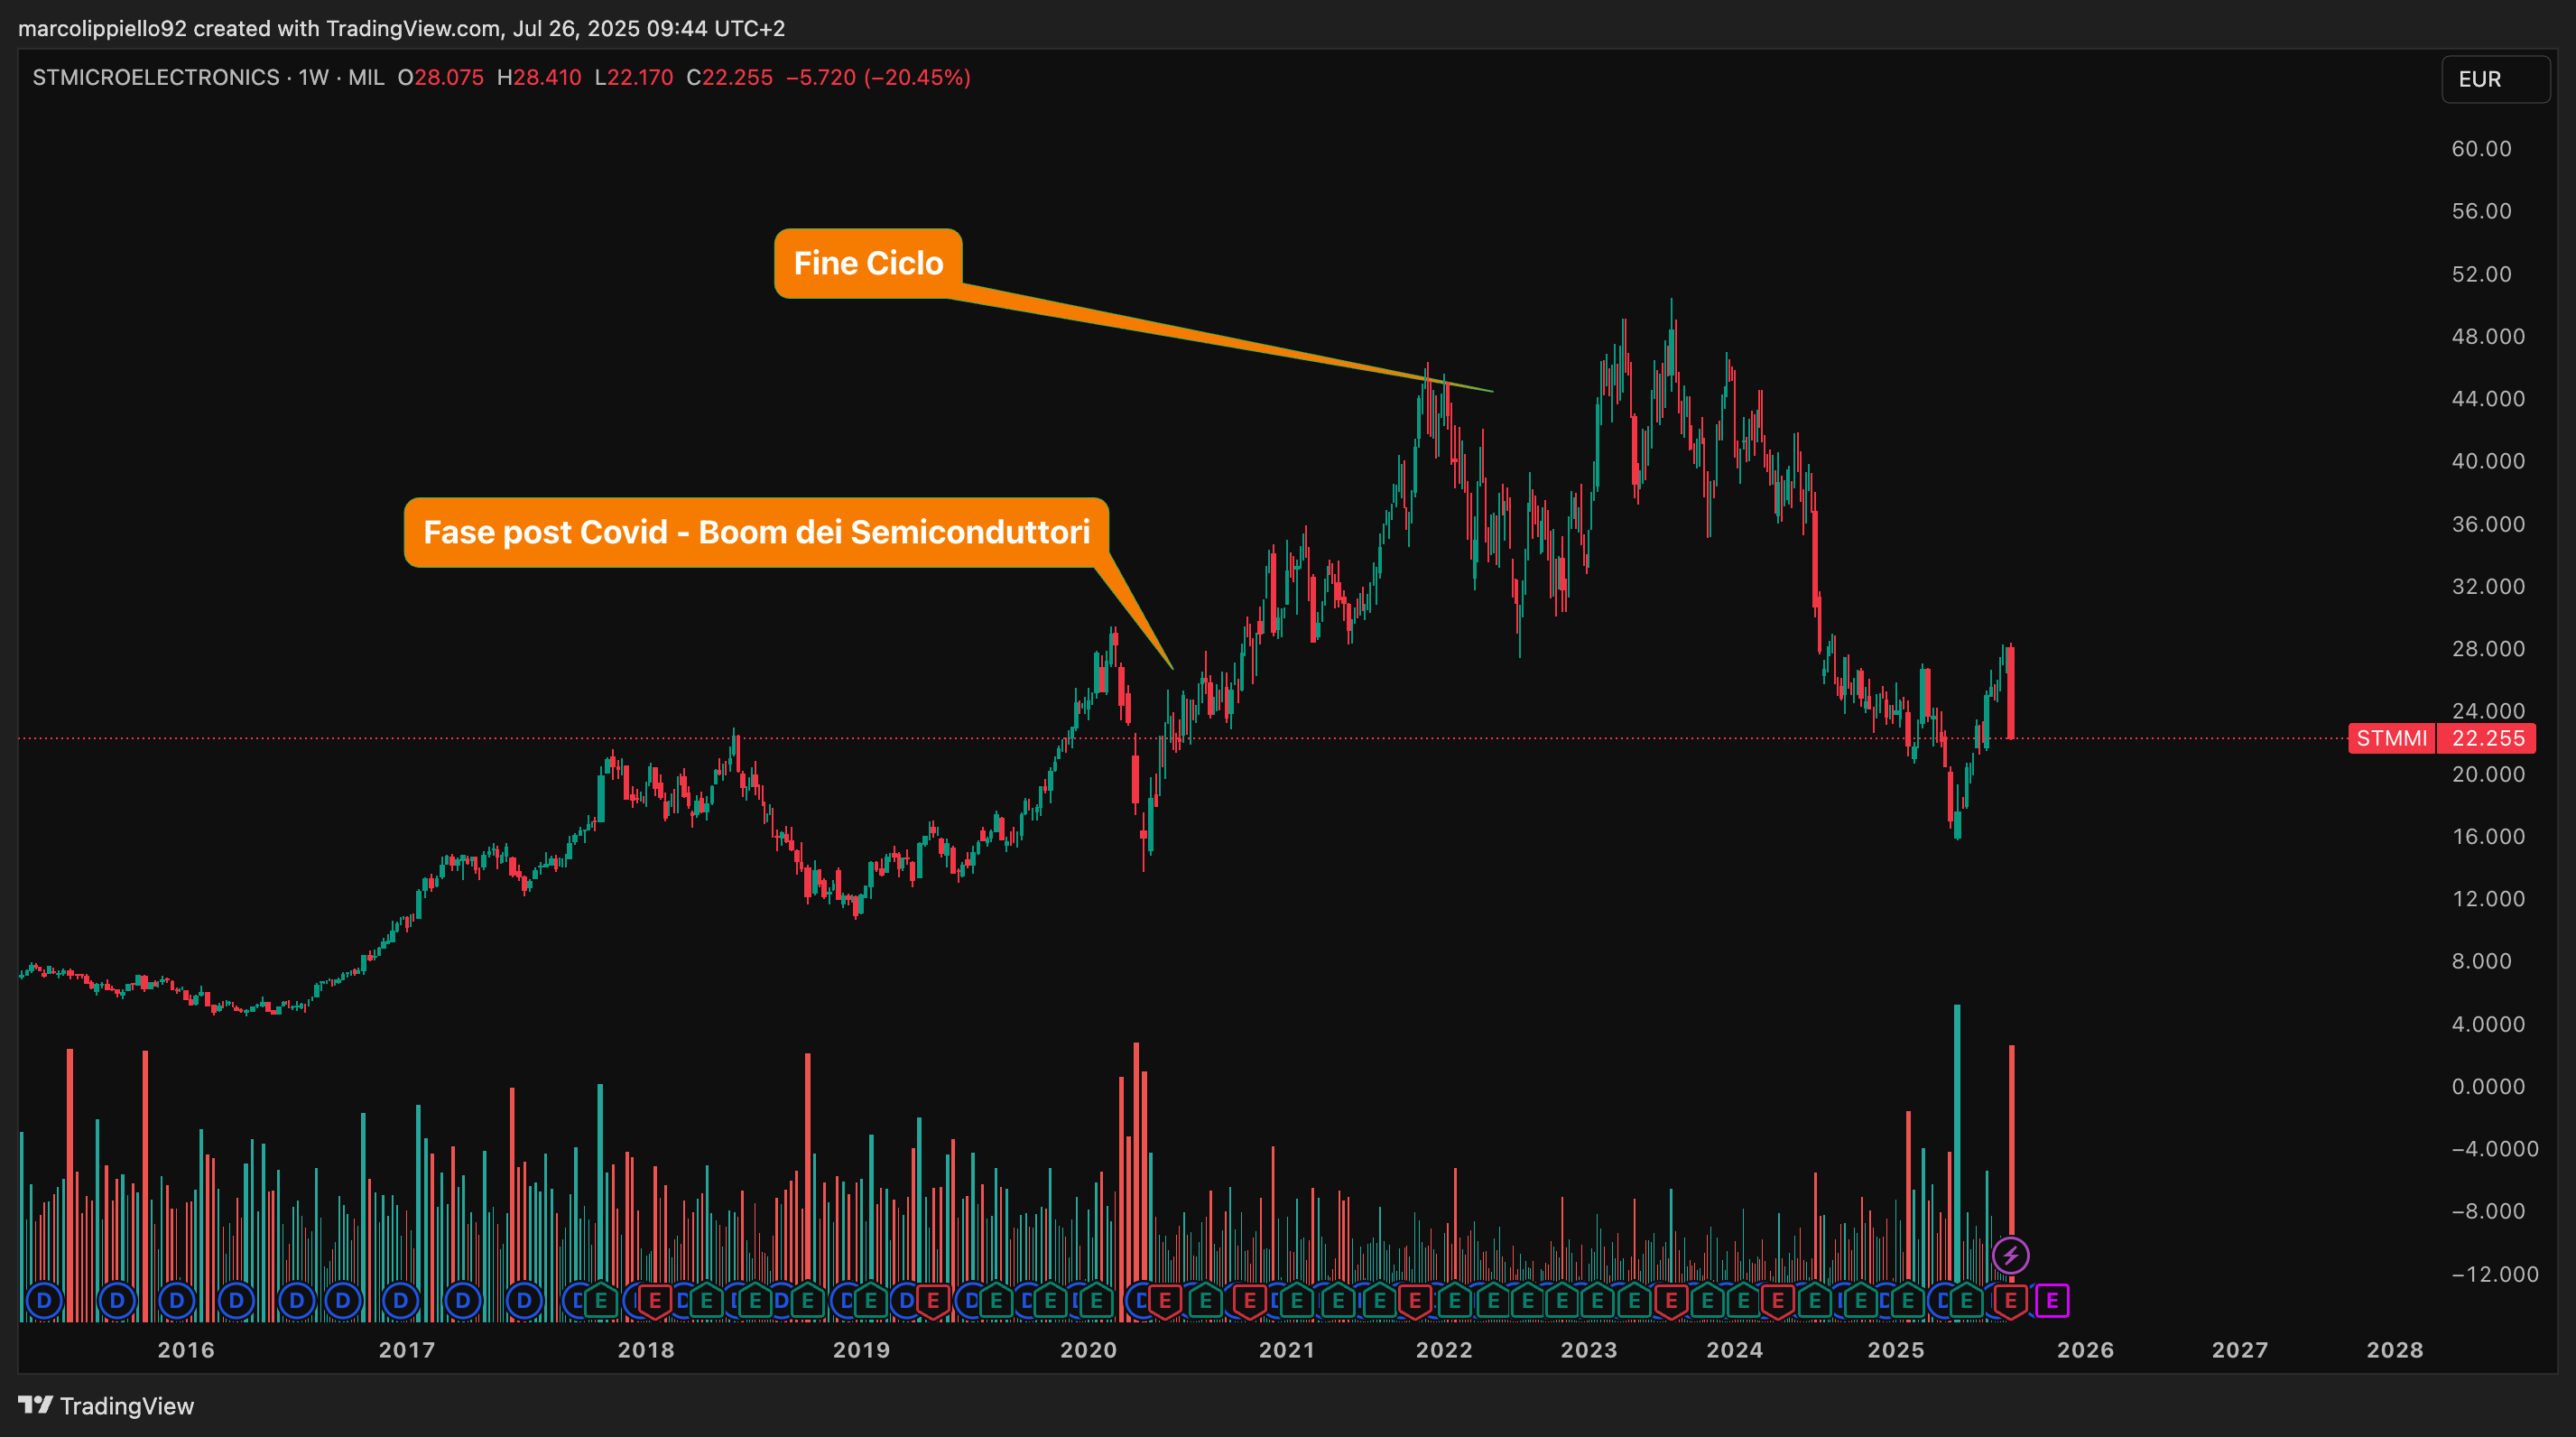2576x1437 pixels.
Task: Click the first blue dividend D marker
Action: [44, 1300]
